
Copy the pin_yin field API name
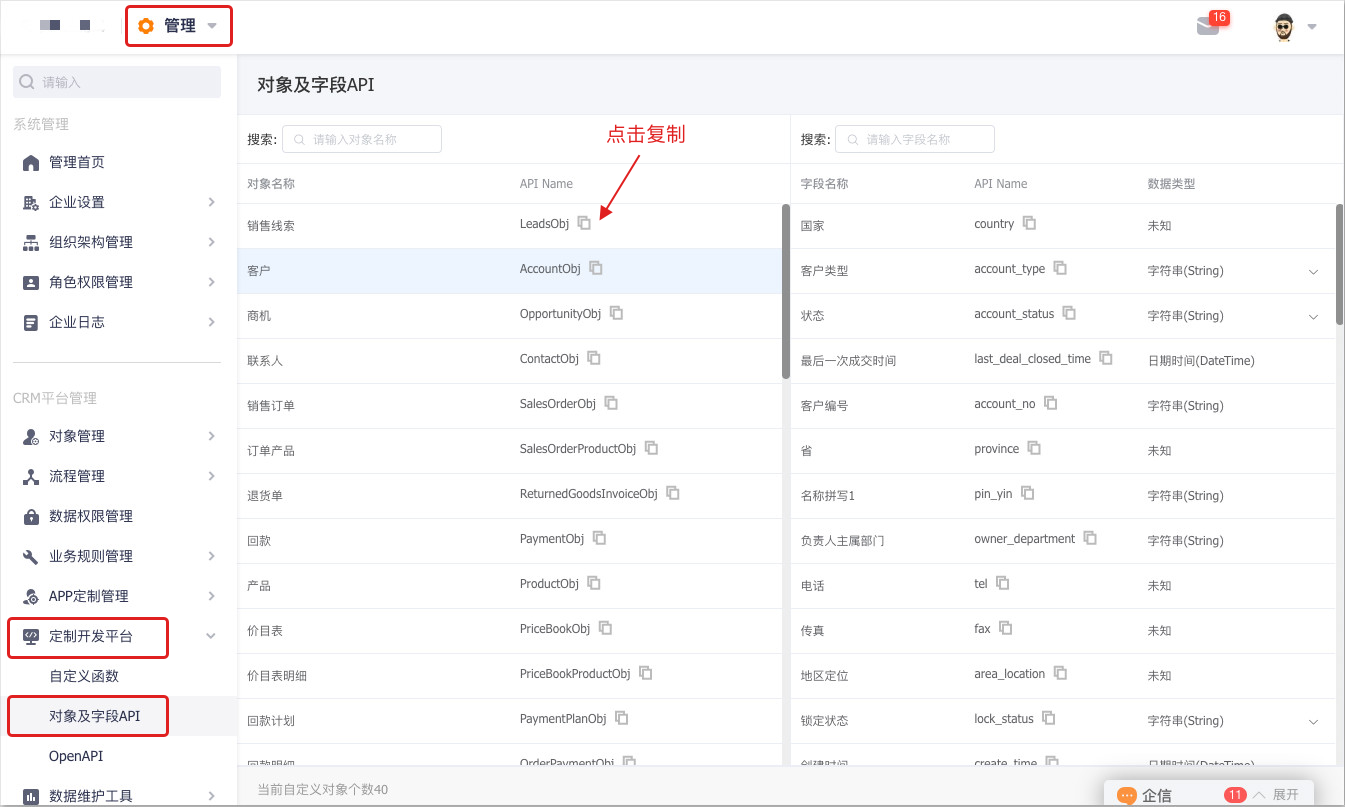click(x=1028, y=493)
